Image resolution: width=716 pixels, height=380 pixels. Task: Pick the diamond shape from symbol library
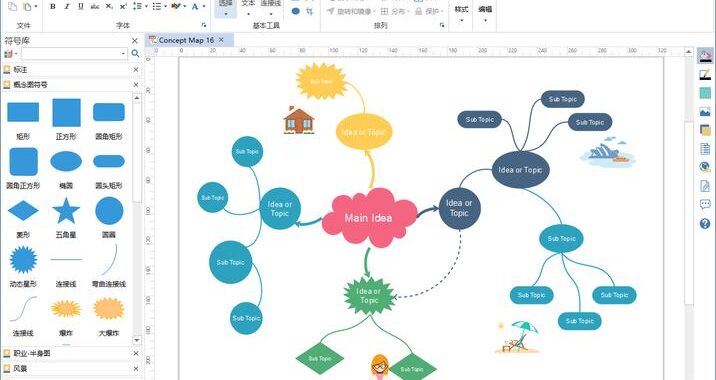point(23,211)
